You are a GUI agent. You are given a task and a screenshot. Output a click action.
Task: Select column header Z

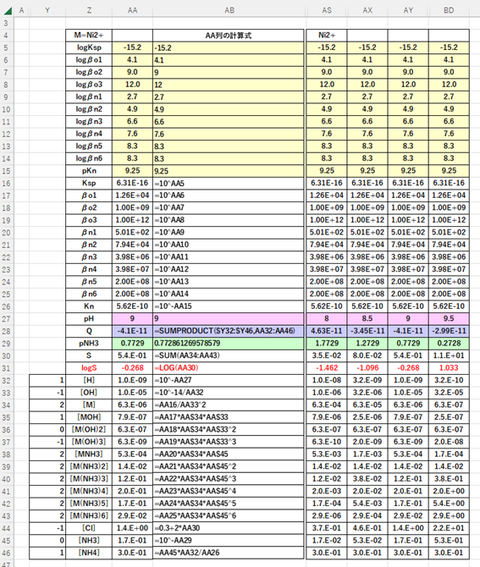[x=89, y=10]
